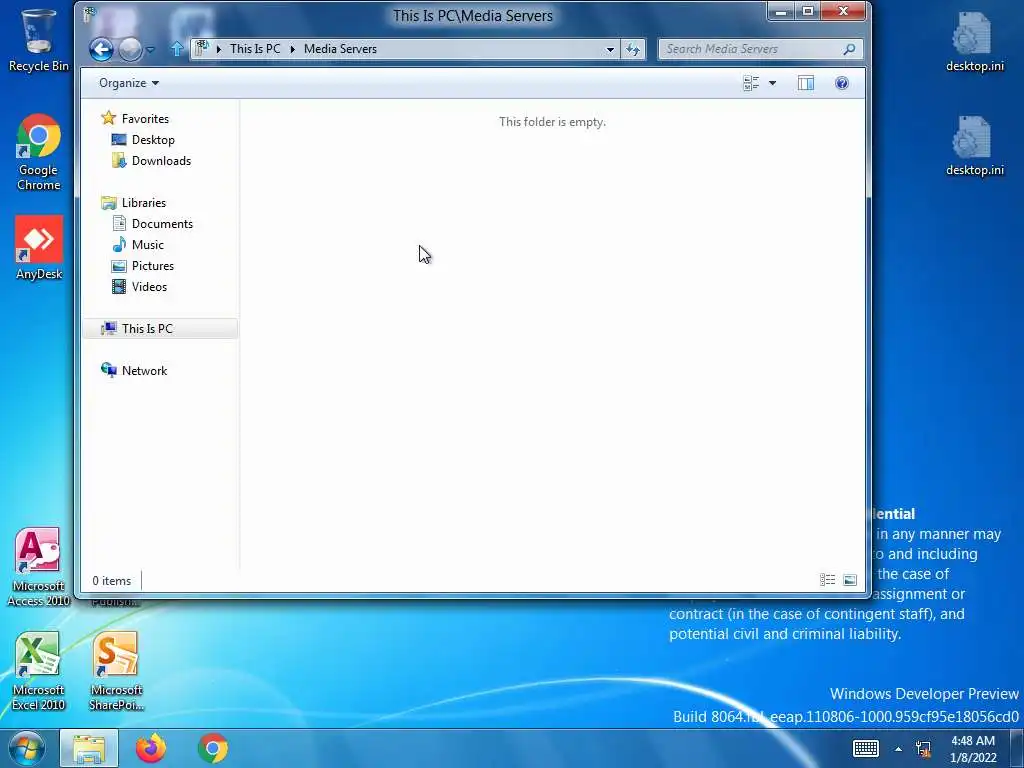The image size is (1024, 768).
Task: Click the search magnifier icon
Action: tap(849, 49)
